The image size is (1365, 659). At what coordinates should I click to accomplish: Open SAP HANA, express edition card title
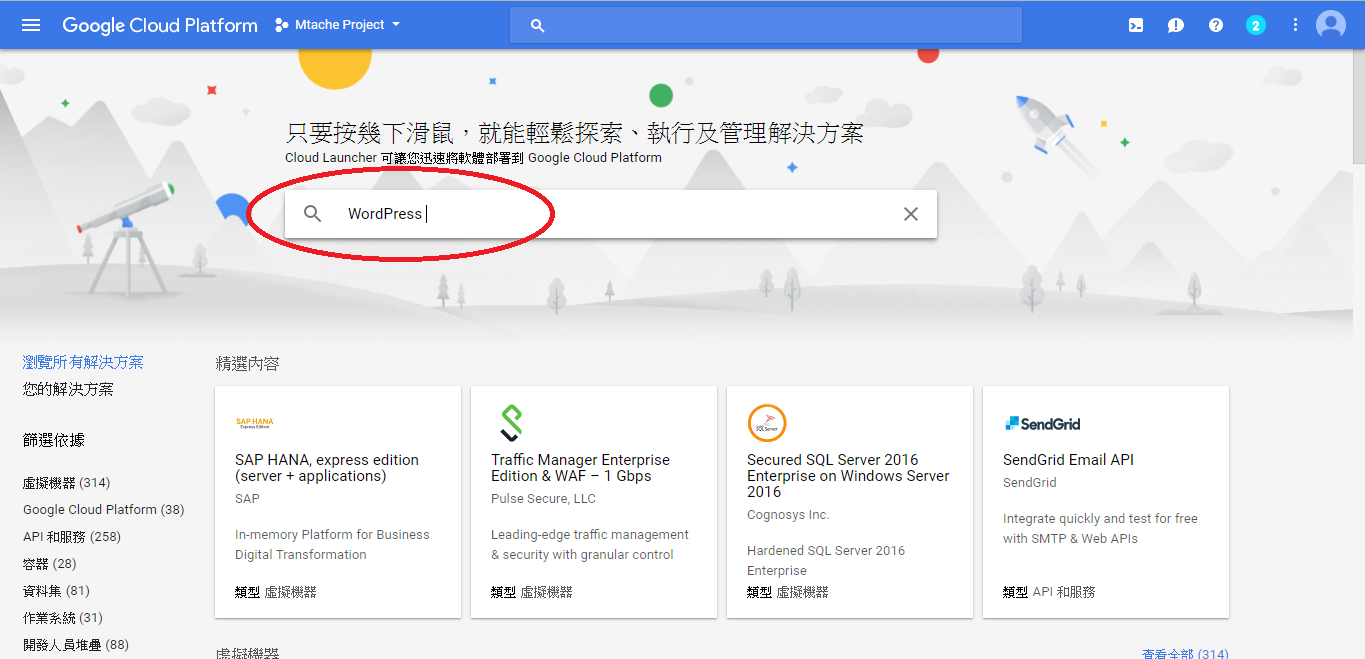click(327, 468)
